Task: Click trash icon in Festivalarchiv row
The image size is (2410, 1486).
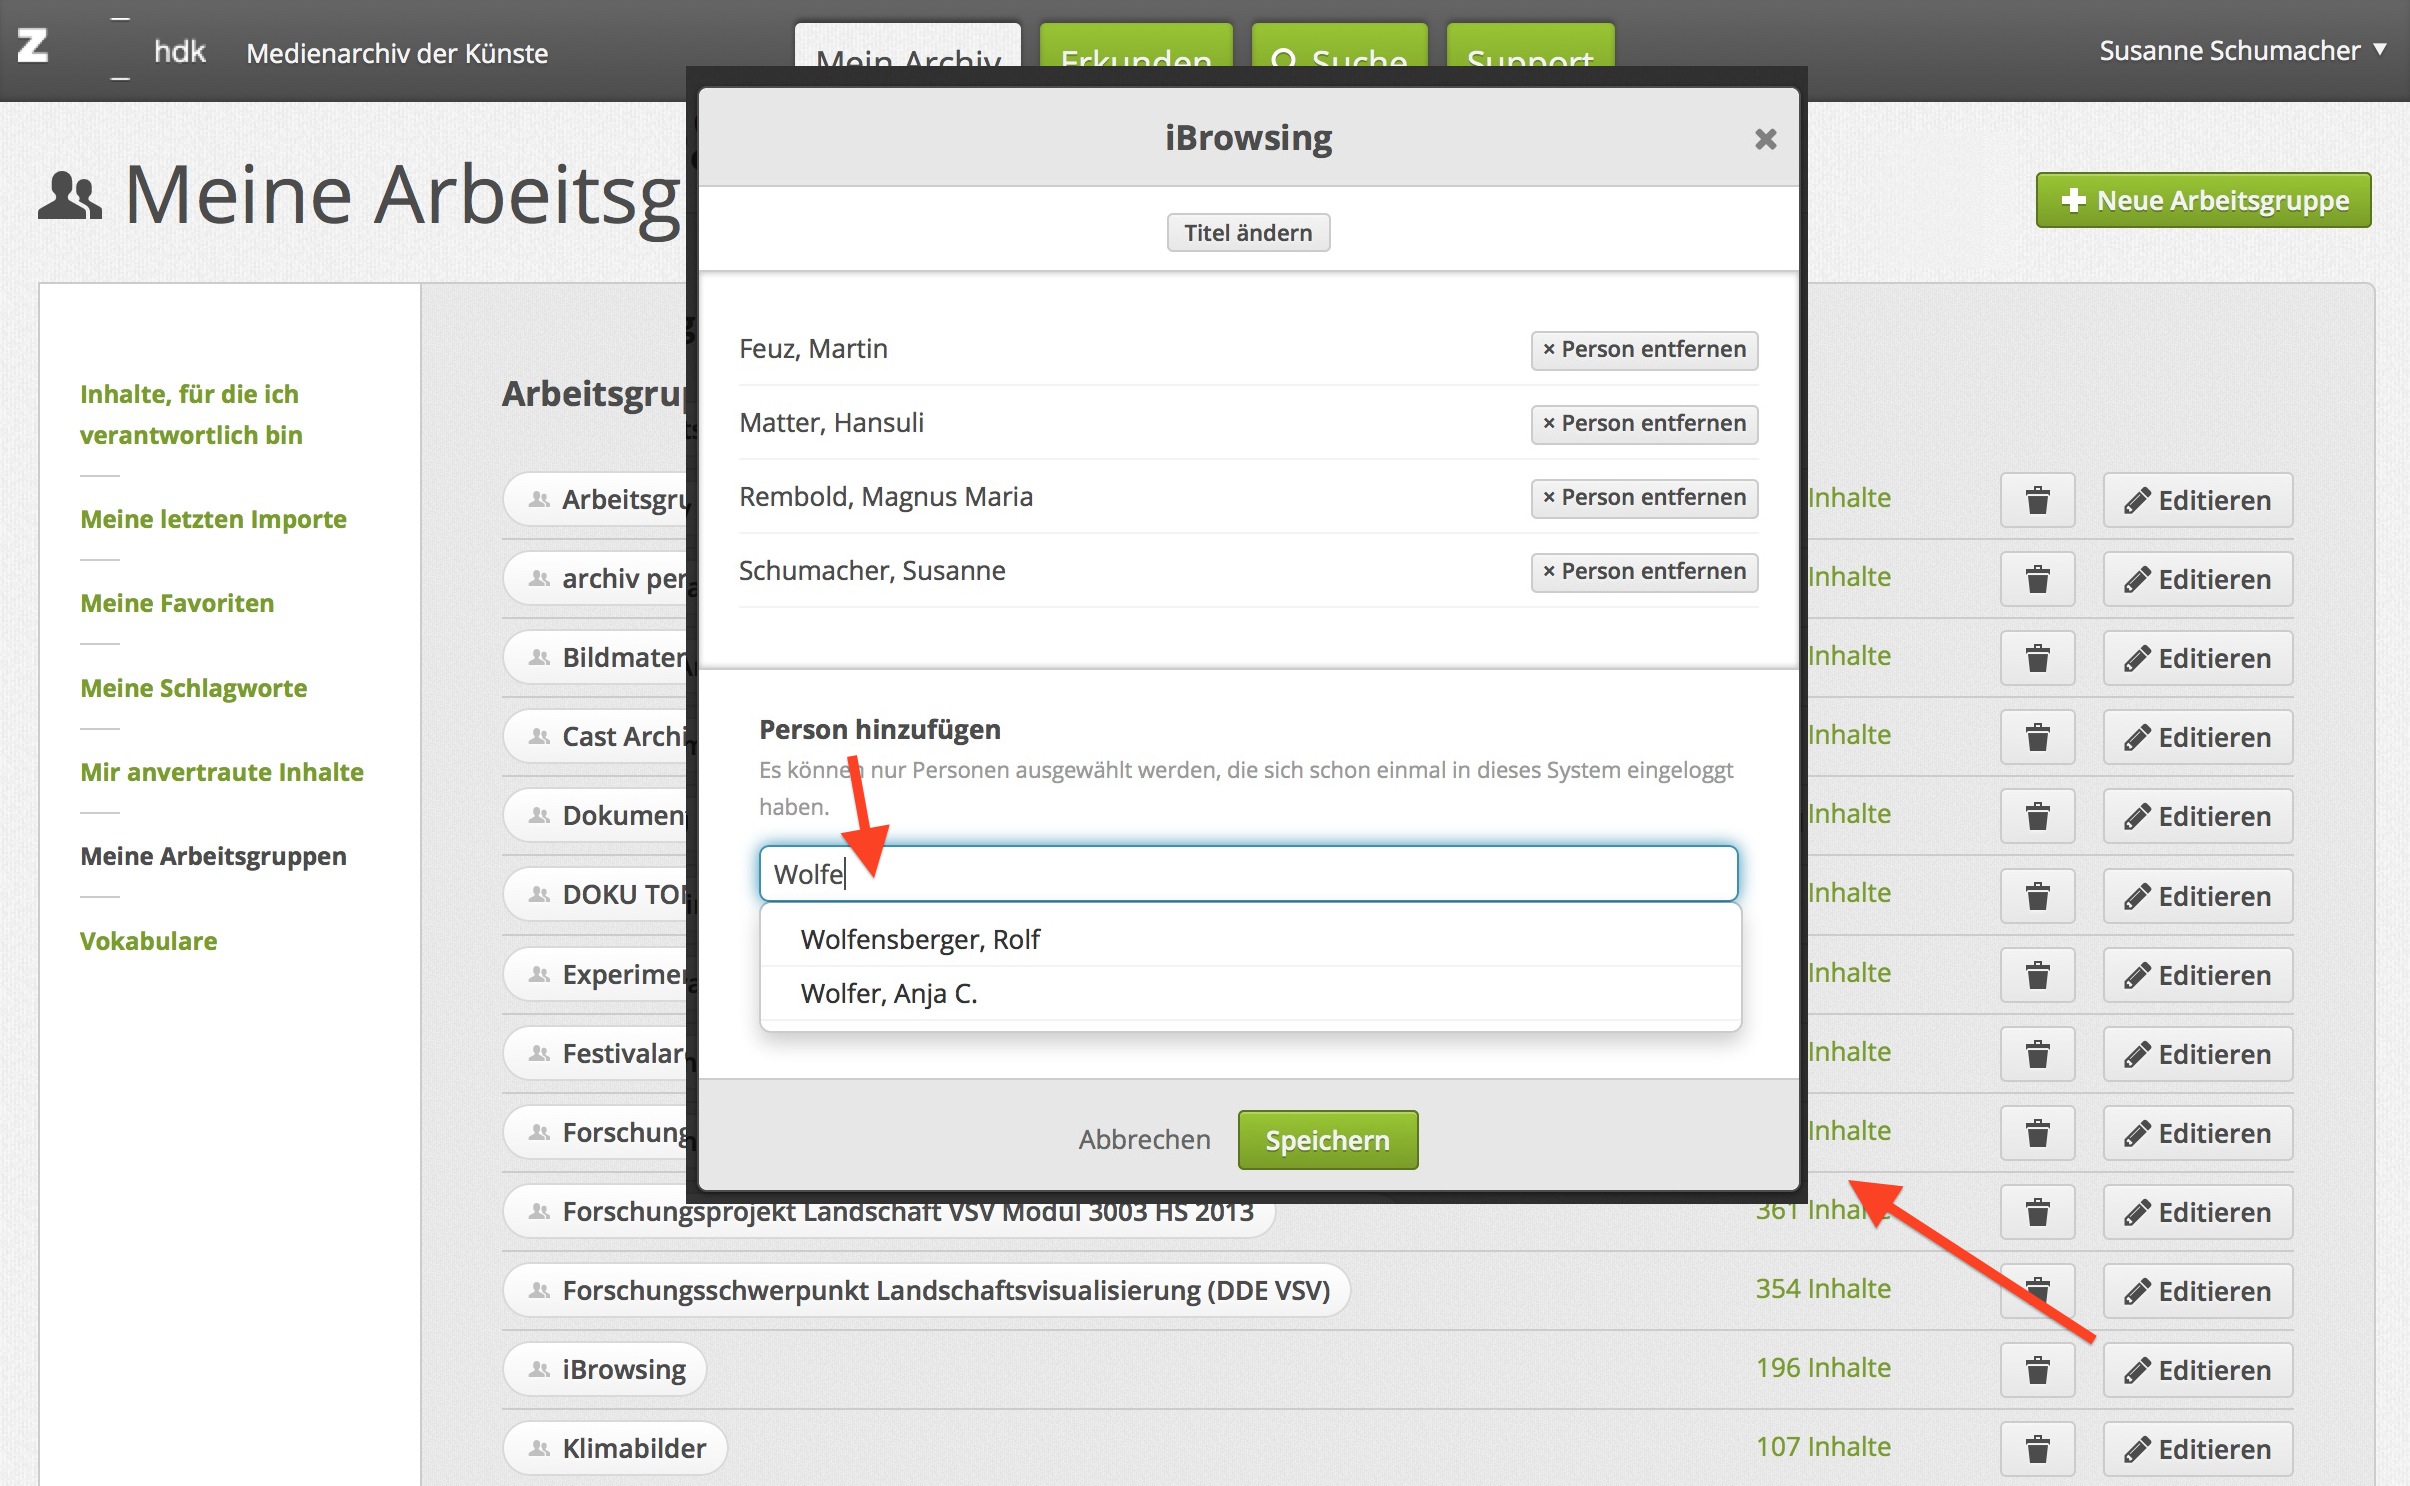Action: [x=2037, y=1054]
